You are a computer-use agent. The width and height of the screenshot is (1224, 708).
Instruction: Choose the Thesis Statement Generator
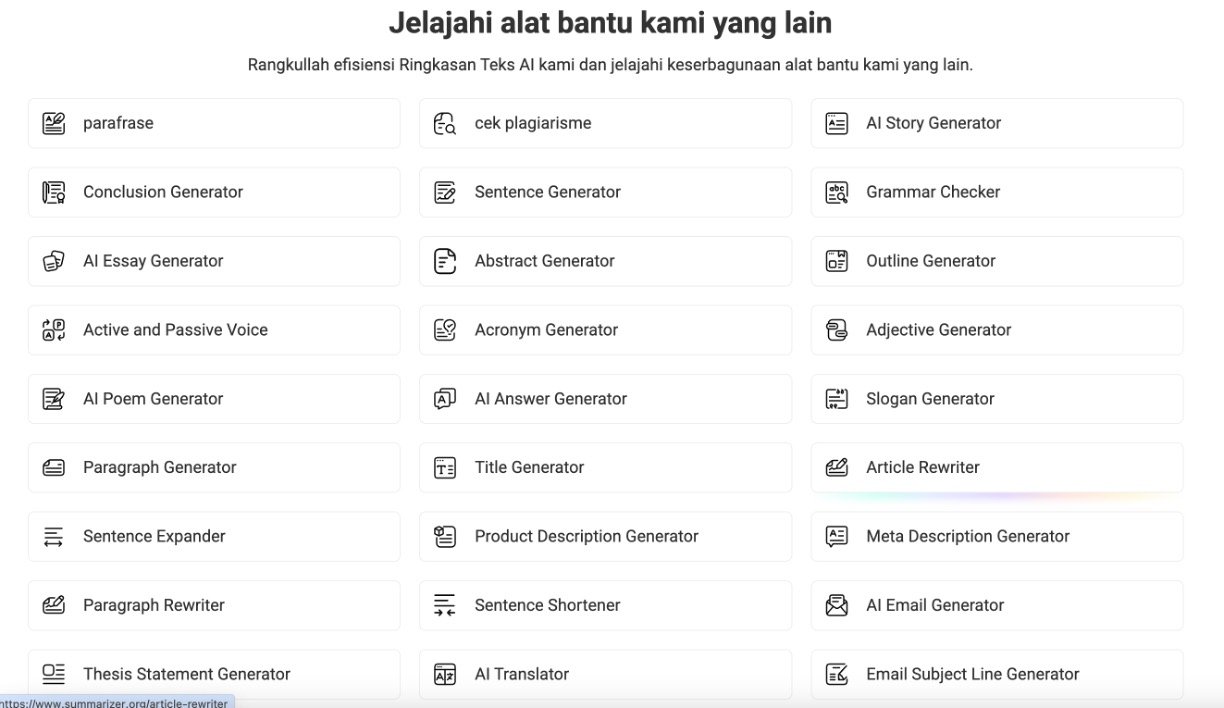[186, 674]
